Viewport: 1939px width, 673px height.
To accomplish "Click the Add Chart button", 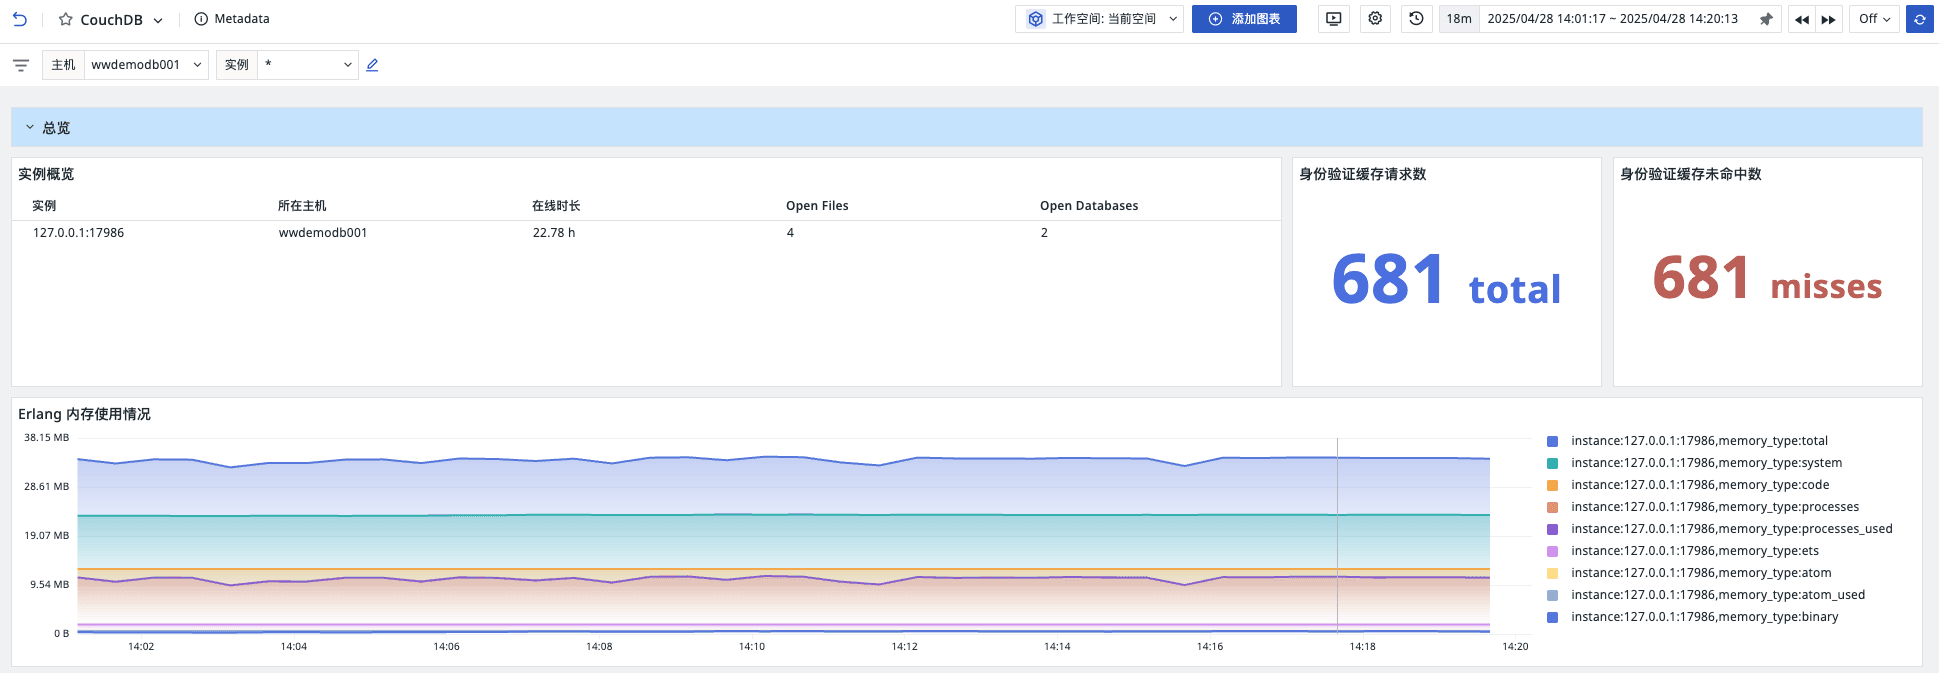I will 1244,19.
